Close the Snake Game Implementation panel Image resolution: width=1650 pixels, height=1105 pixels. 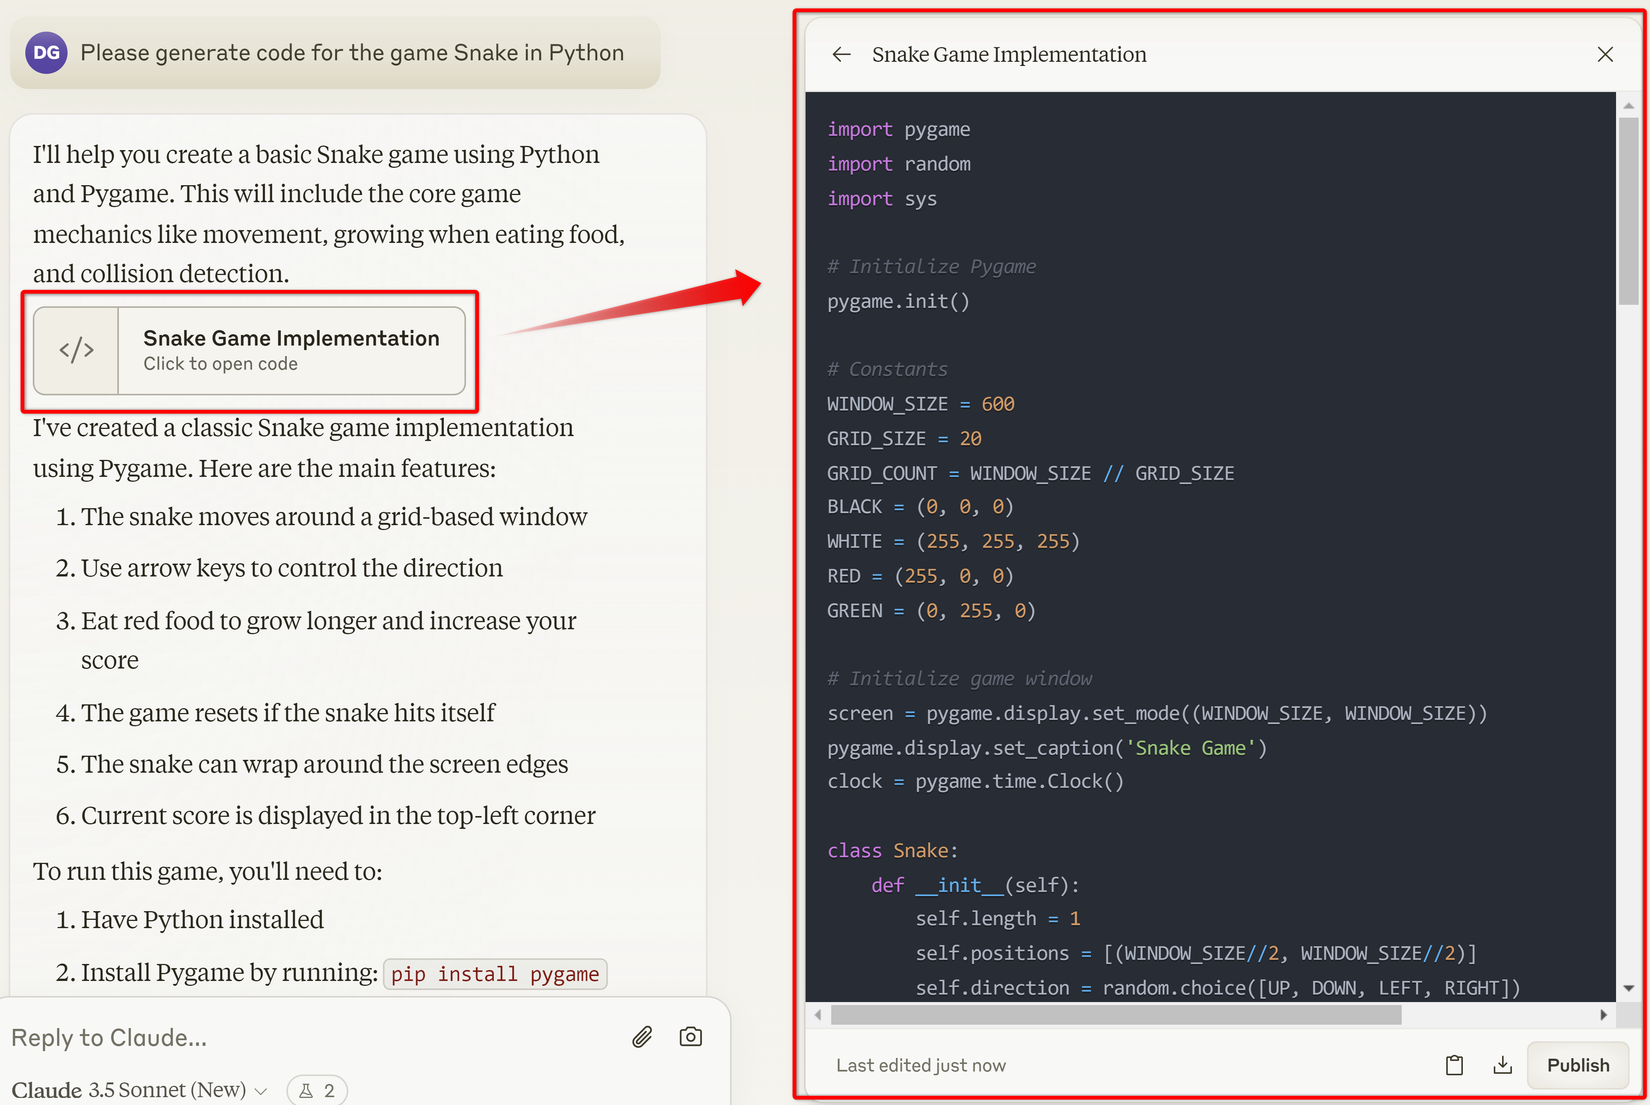1605,54
